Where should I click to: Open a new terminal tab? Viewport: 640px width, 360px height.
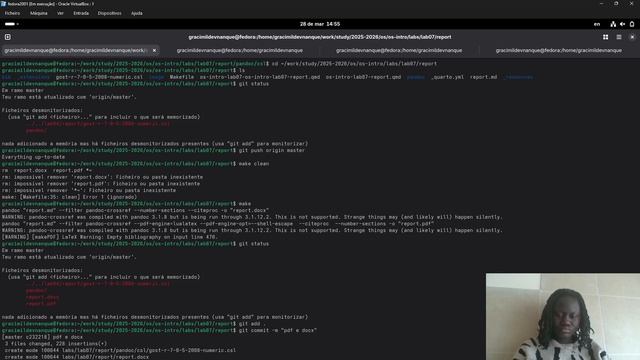point(8,37)
